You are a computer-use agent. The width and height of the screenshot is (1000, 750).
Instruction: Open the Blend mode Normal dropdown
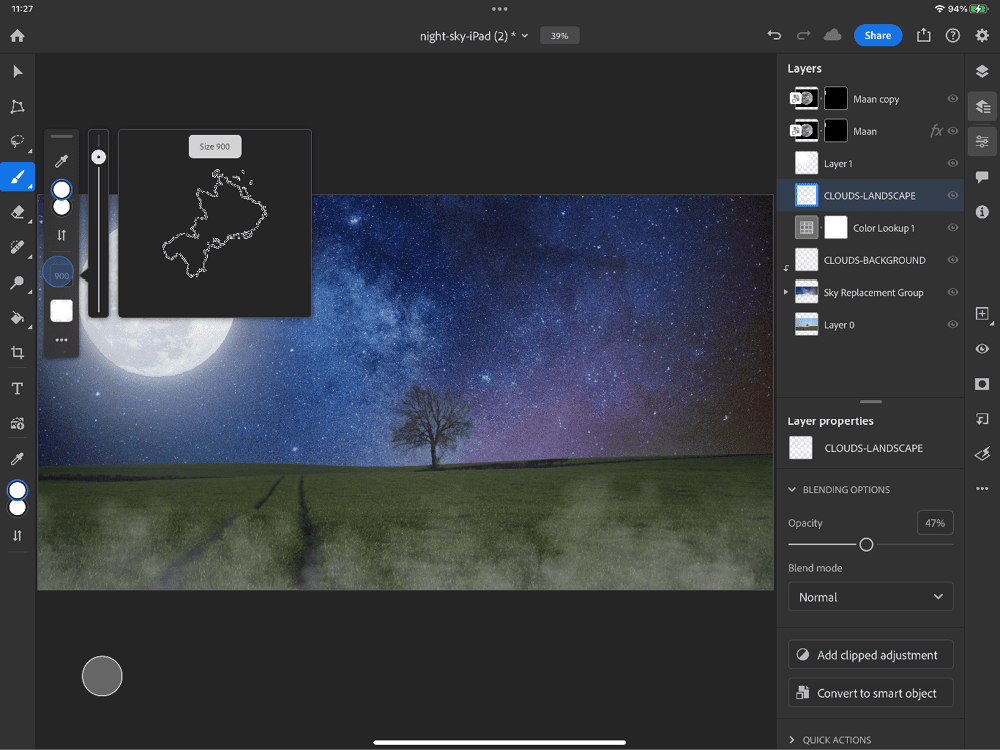point(871,597)
